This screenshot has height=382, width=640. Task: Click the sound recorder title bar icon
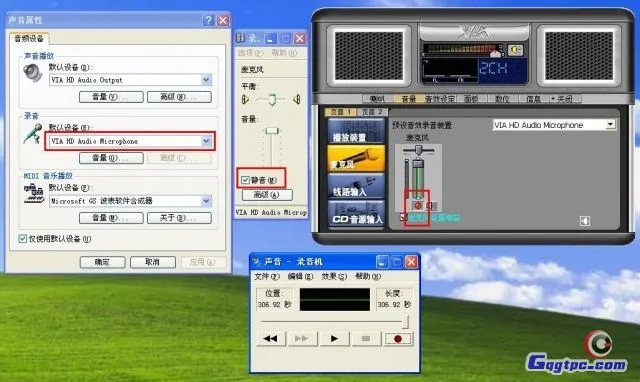[256, 261]
